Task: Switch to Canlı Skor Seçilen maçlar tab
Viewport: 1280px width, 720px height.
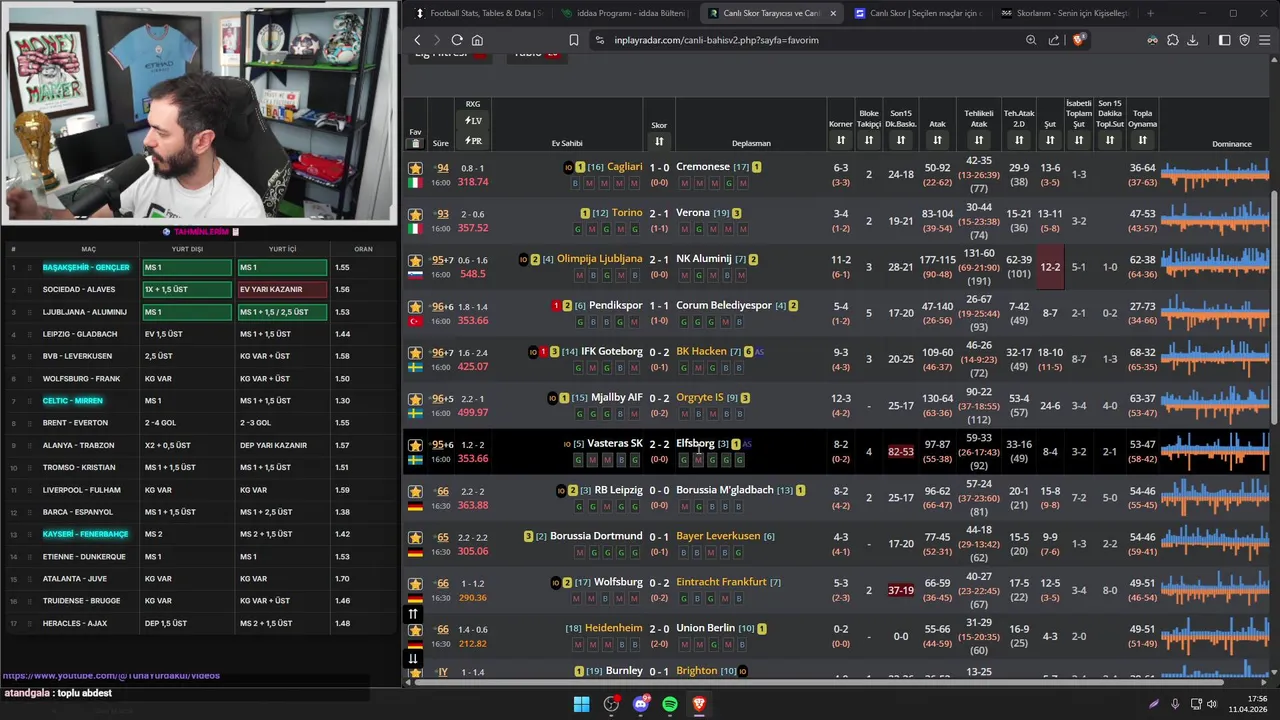Action: (x=917, y=13)
